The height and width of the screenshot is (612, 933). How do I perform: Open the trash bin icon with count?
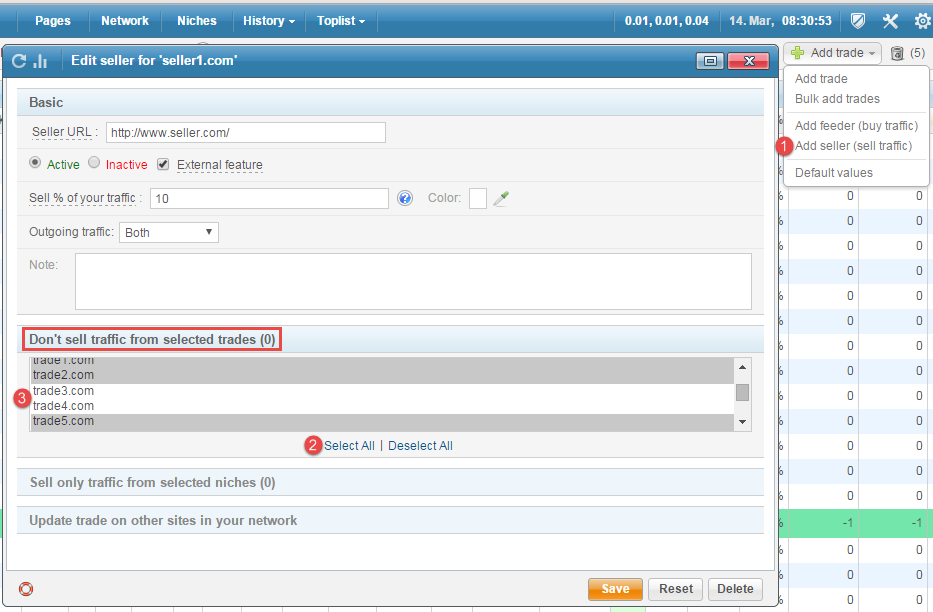click(897, 53)
